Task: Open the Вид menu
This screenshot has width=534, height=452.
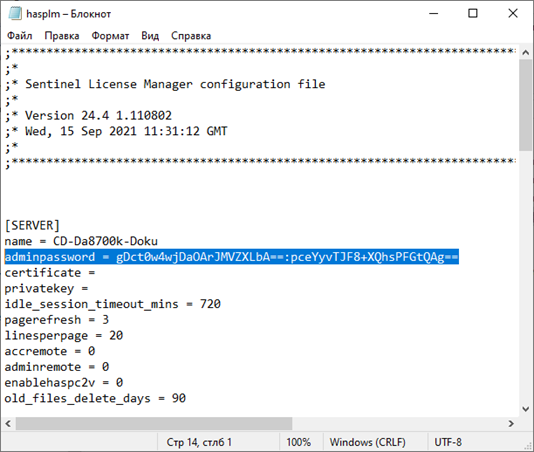Action: click(150, 35)
